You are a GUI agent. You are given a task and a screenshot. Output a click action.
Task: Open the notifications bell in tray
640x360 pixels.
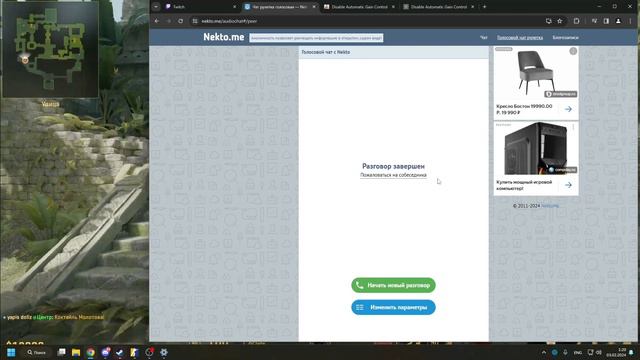pyautogui.click(x=631, y=352)
